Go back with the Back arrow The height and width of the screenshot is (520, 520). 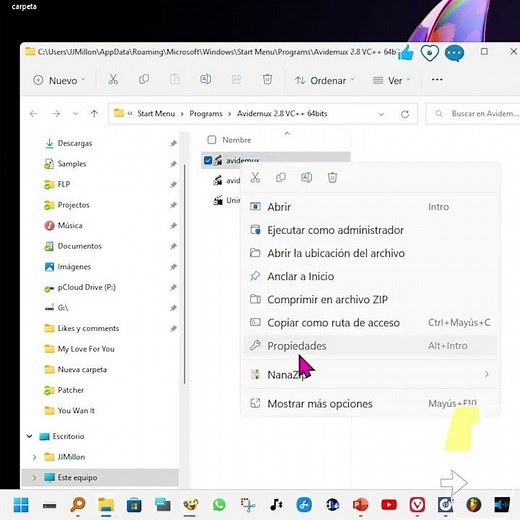(x=33, y=114)
